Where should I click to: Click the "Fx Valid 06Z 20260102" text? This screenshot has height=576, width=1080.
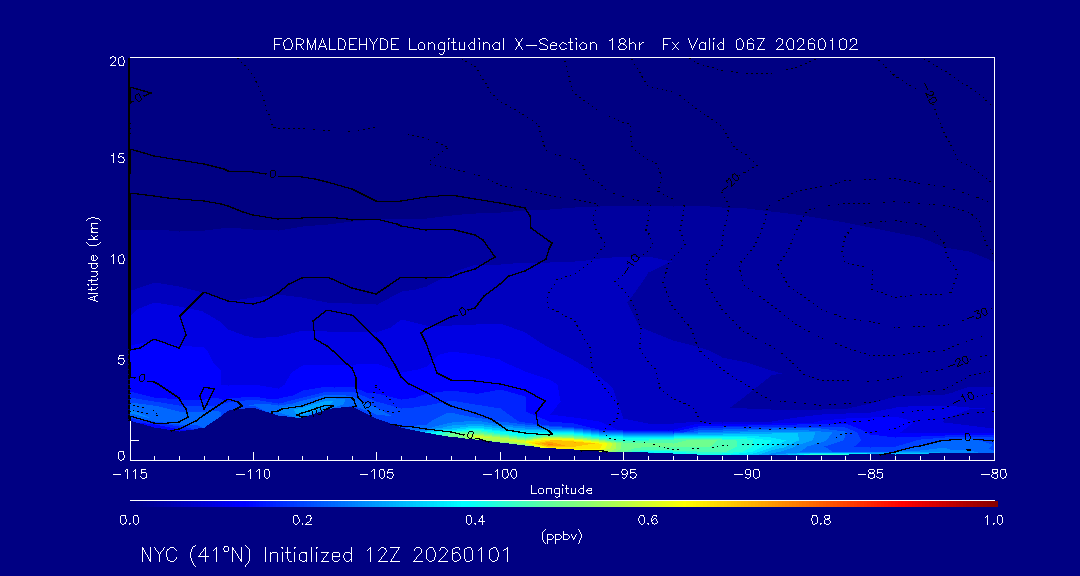tap(760, 45)
